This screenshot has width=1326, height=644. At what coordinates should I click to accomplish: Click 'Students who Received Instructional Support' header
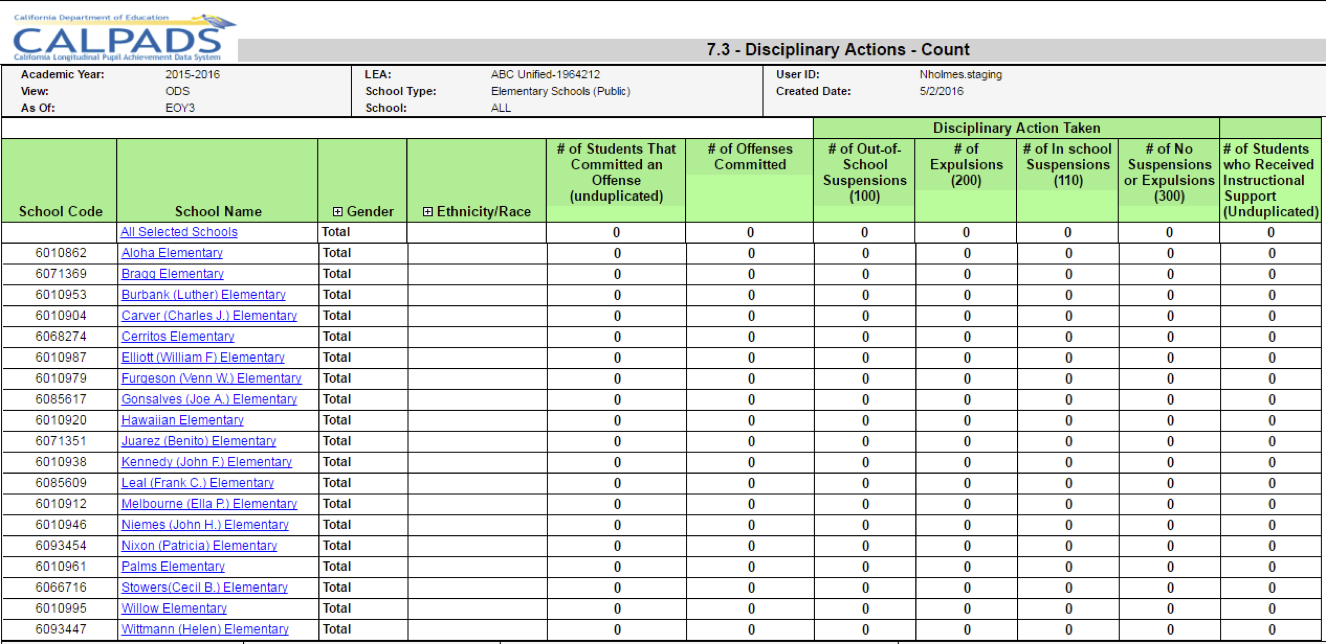point(1271,180)
